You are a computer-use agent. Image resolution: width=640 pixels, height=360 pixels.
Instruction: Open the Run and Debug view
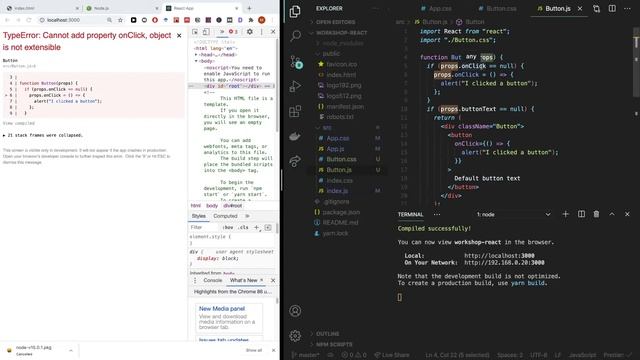click(295, 86)
